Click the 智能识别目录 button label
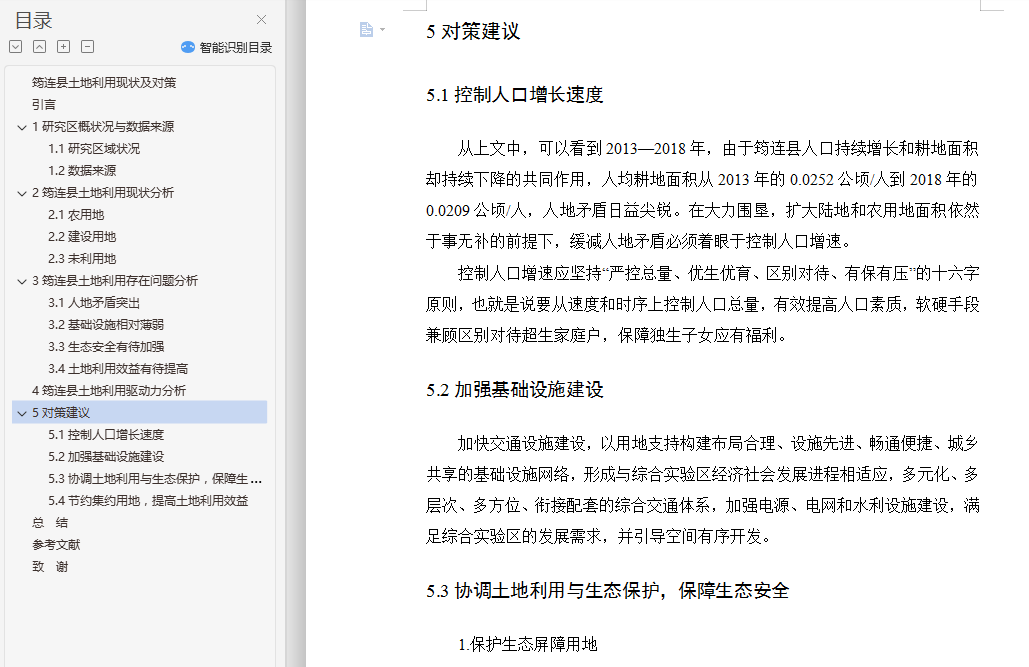1029x667 pixels. 236,47
